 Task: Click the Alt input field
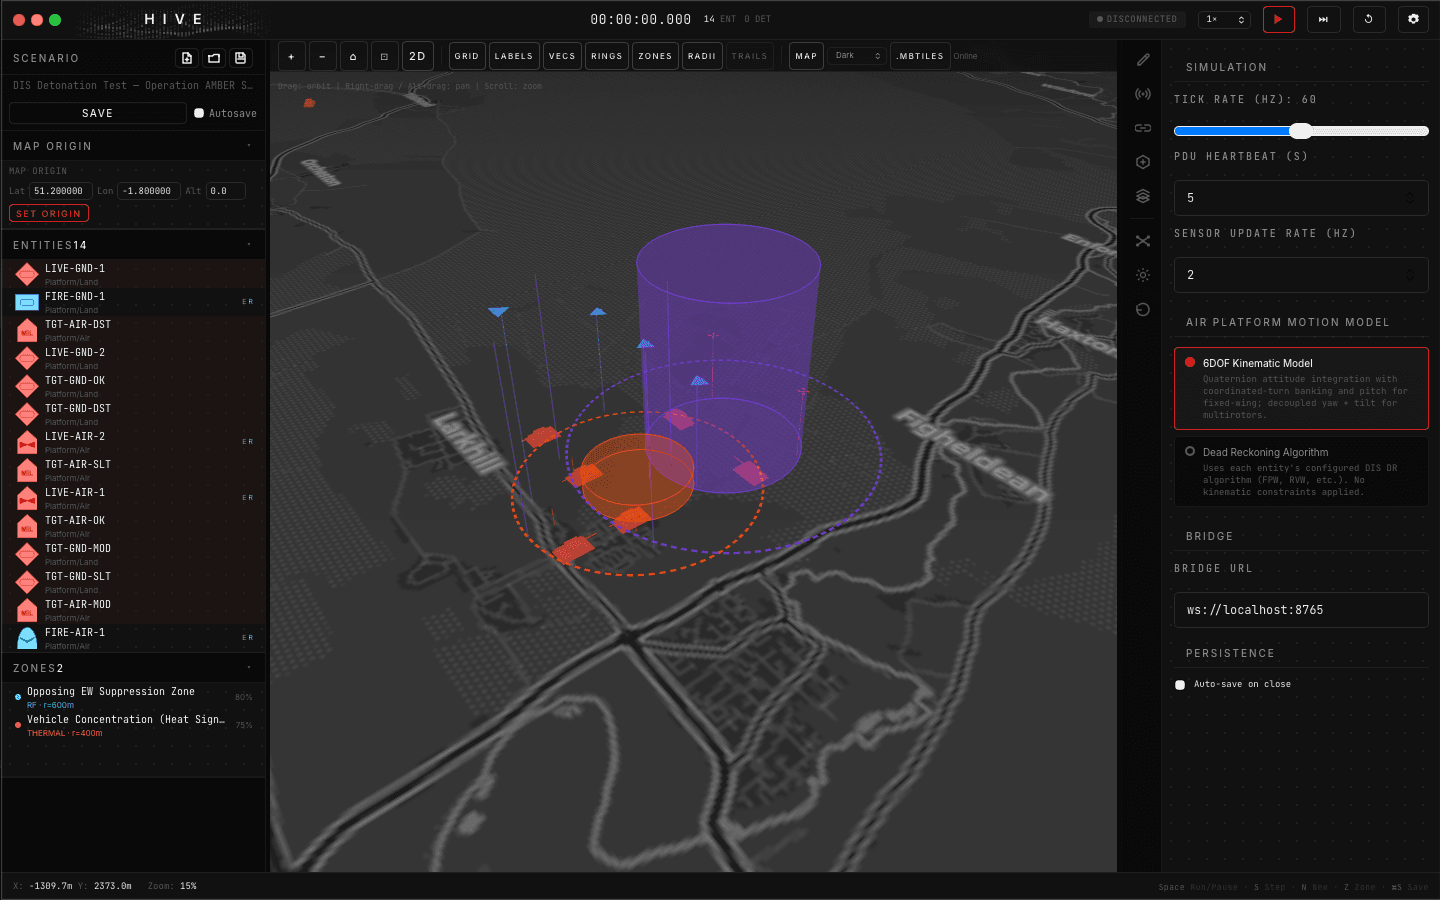[x=226, y=191]
